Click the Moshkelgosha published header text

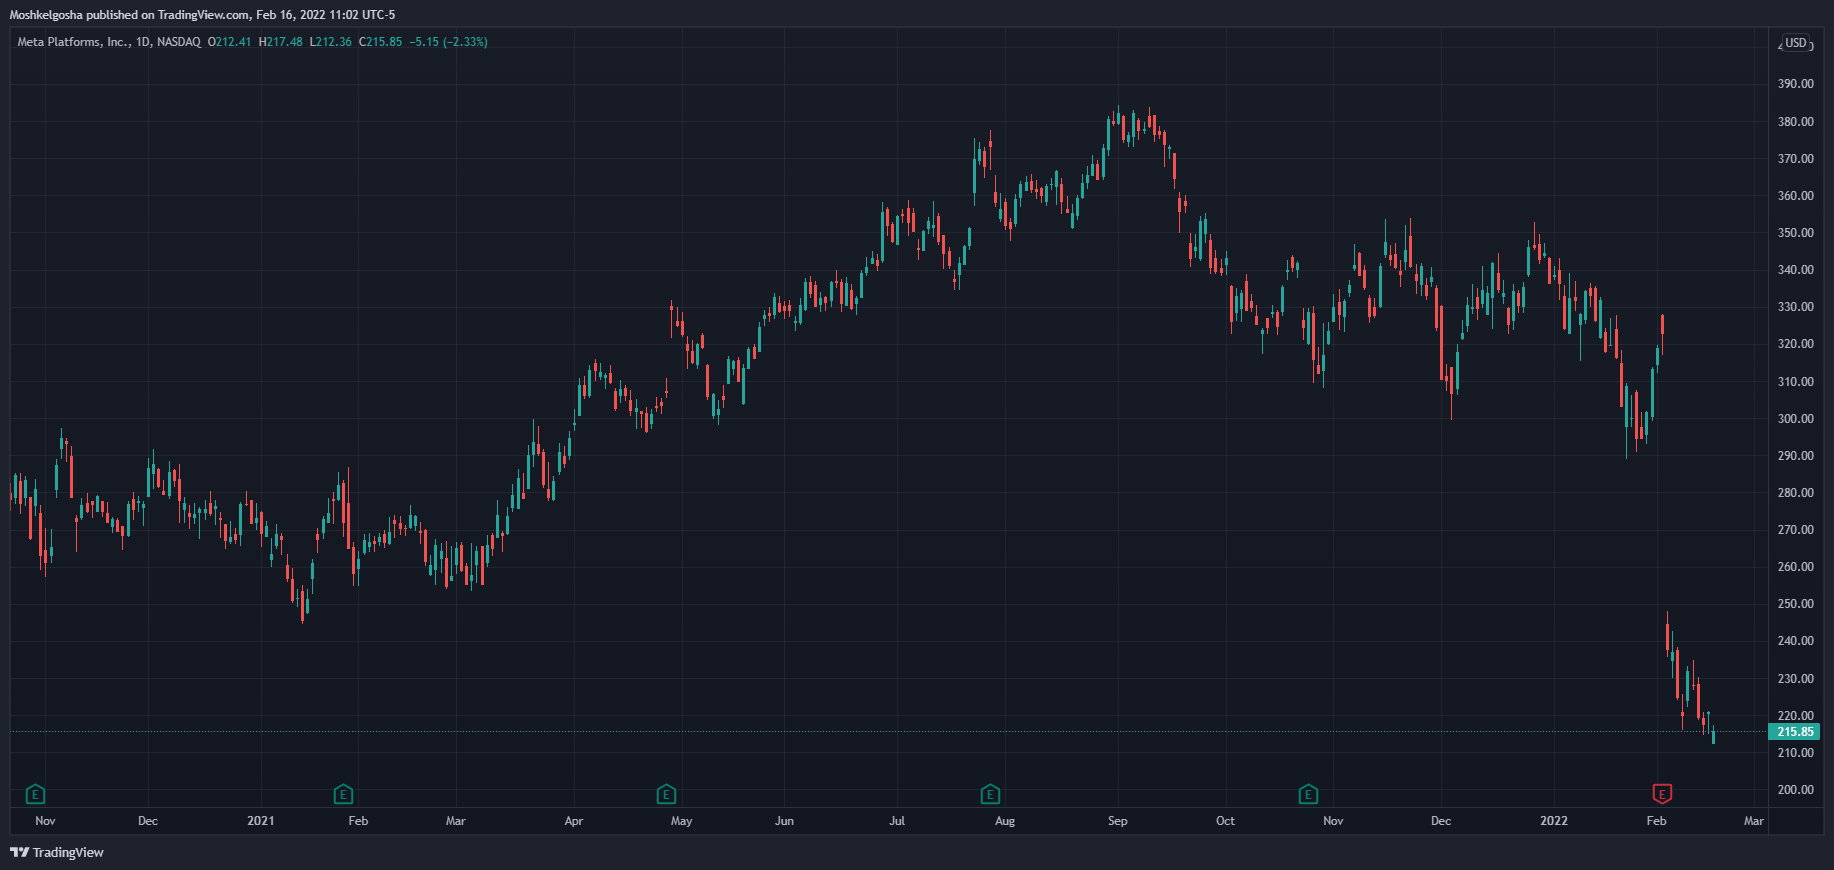point(202,15)
